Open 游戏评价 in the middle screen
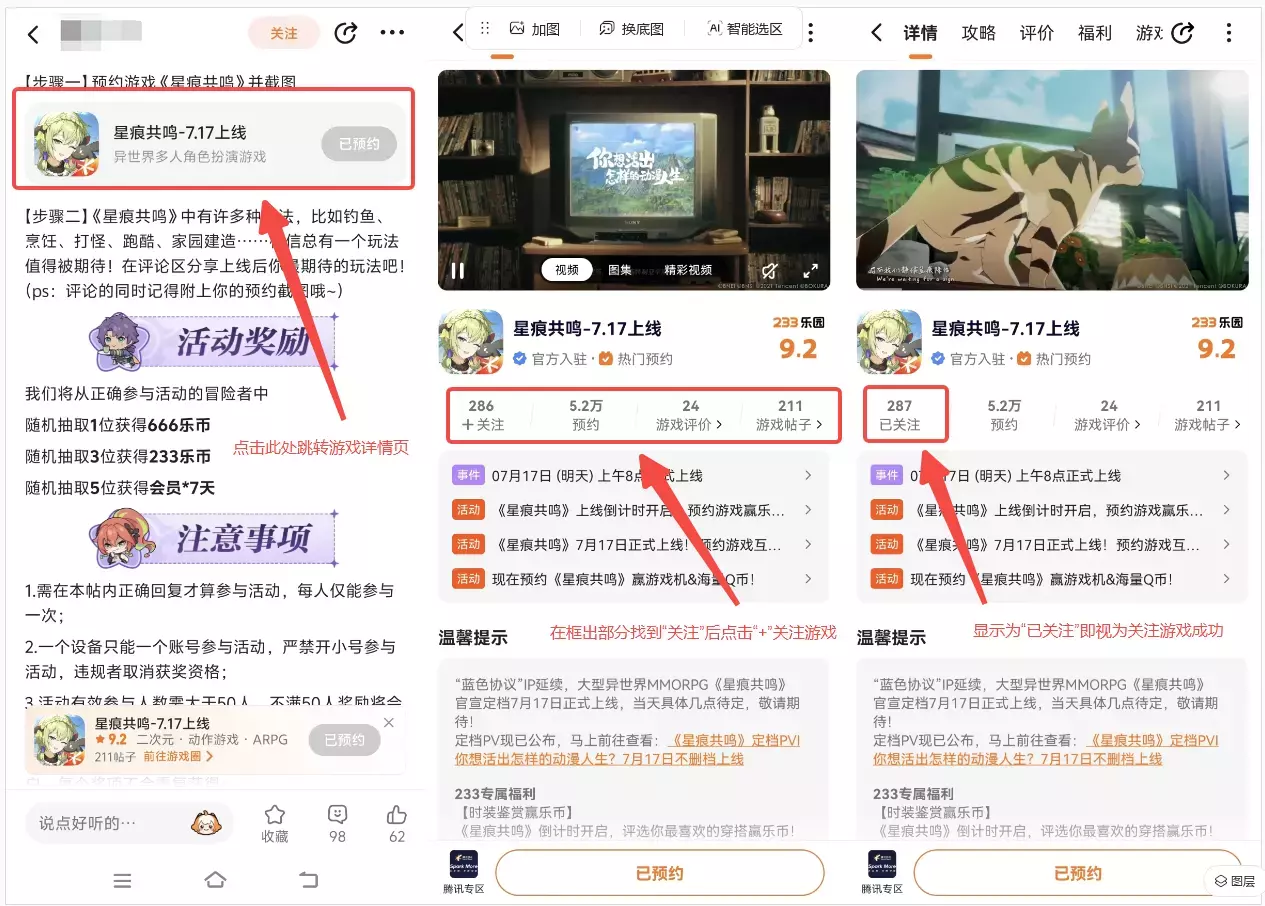Image resolution: width=1265 pixels, height=906 pixels. tap(690, 415)
